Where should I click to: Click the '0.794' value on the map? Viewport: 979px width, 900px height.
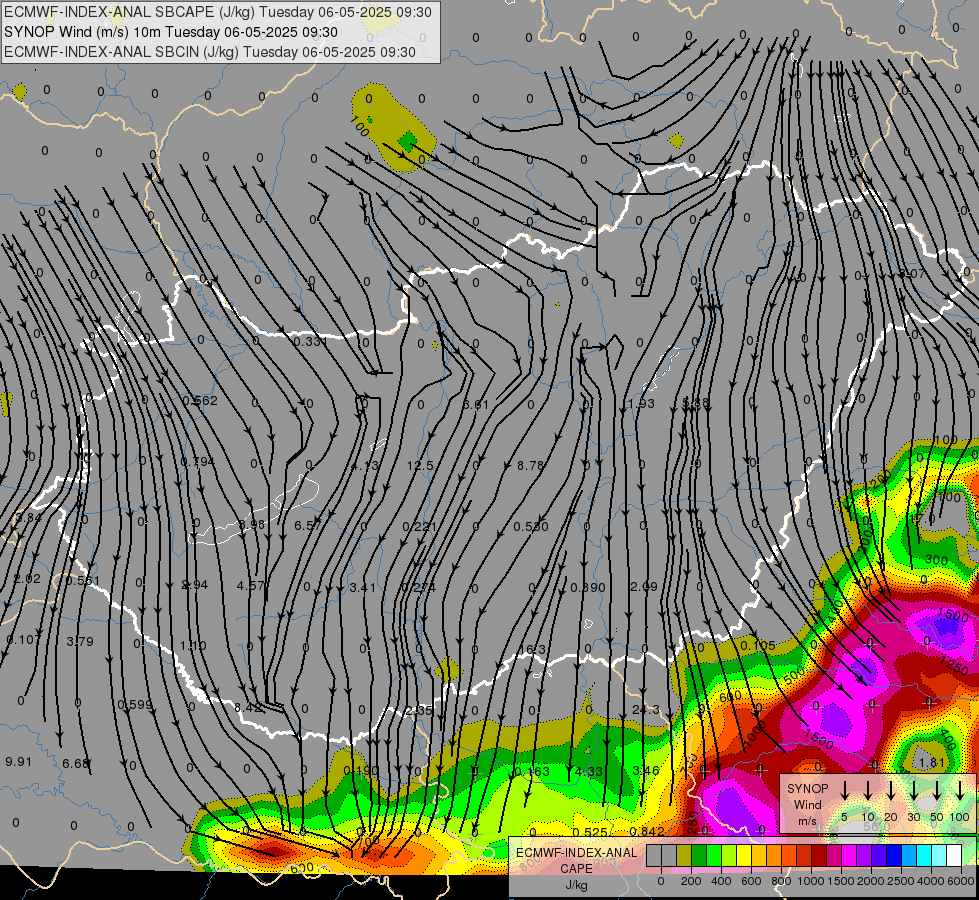click(197, 462)
